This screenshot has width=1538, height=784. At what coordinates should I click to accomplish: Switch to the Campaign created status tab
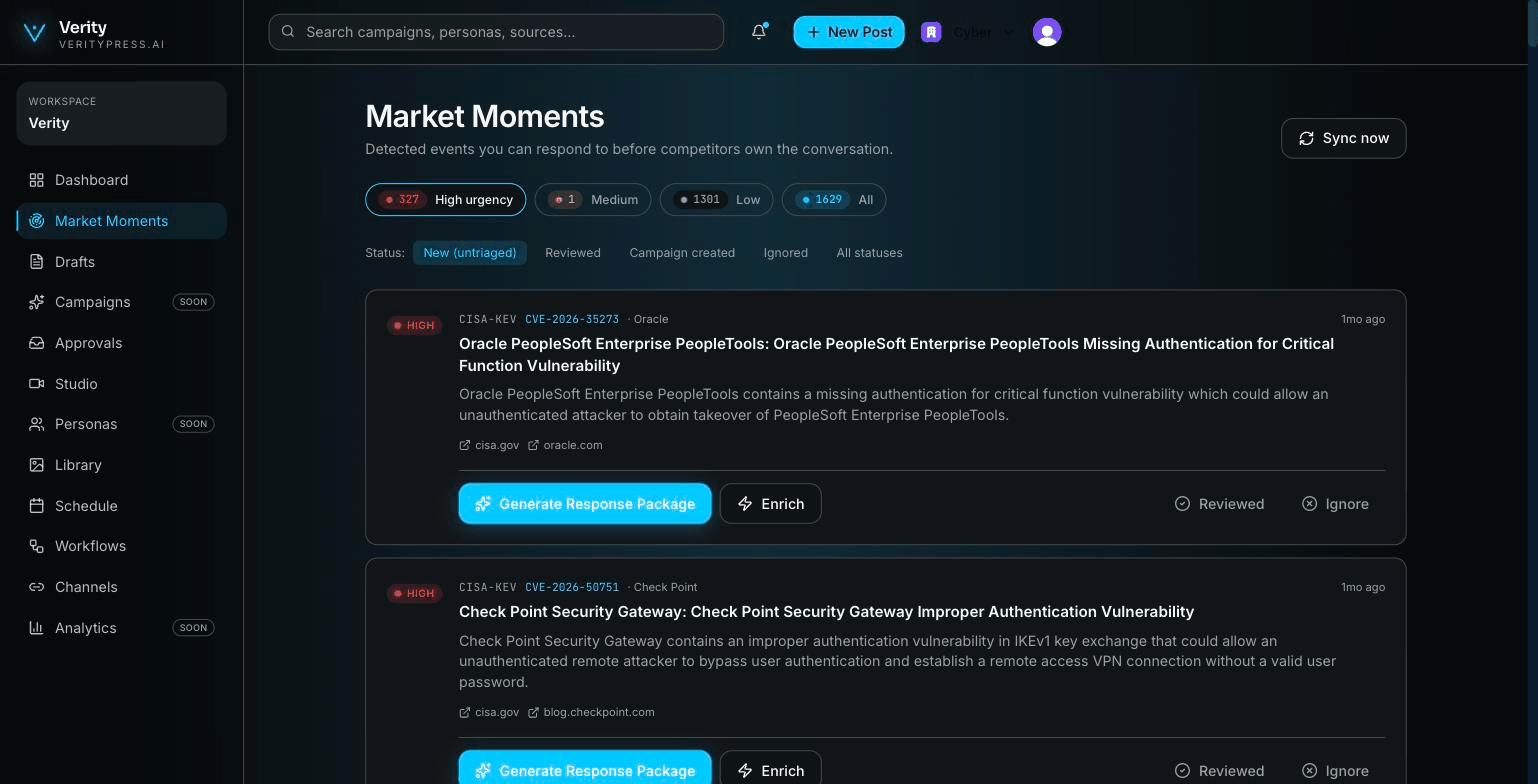(682, 253)
